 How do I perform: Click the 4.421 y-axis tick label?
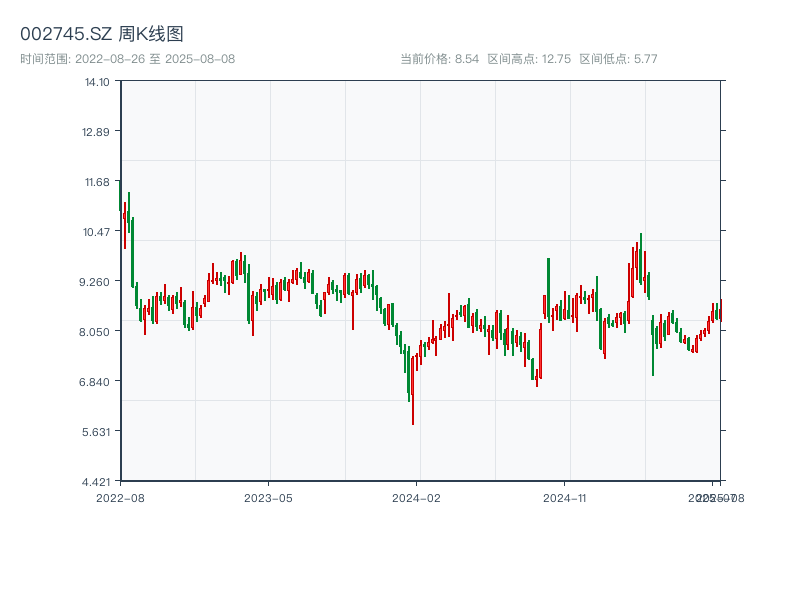click(97, 482)
